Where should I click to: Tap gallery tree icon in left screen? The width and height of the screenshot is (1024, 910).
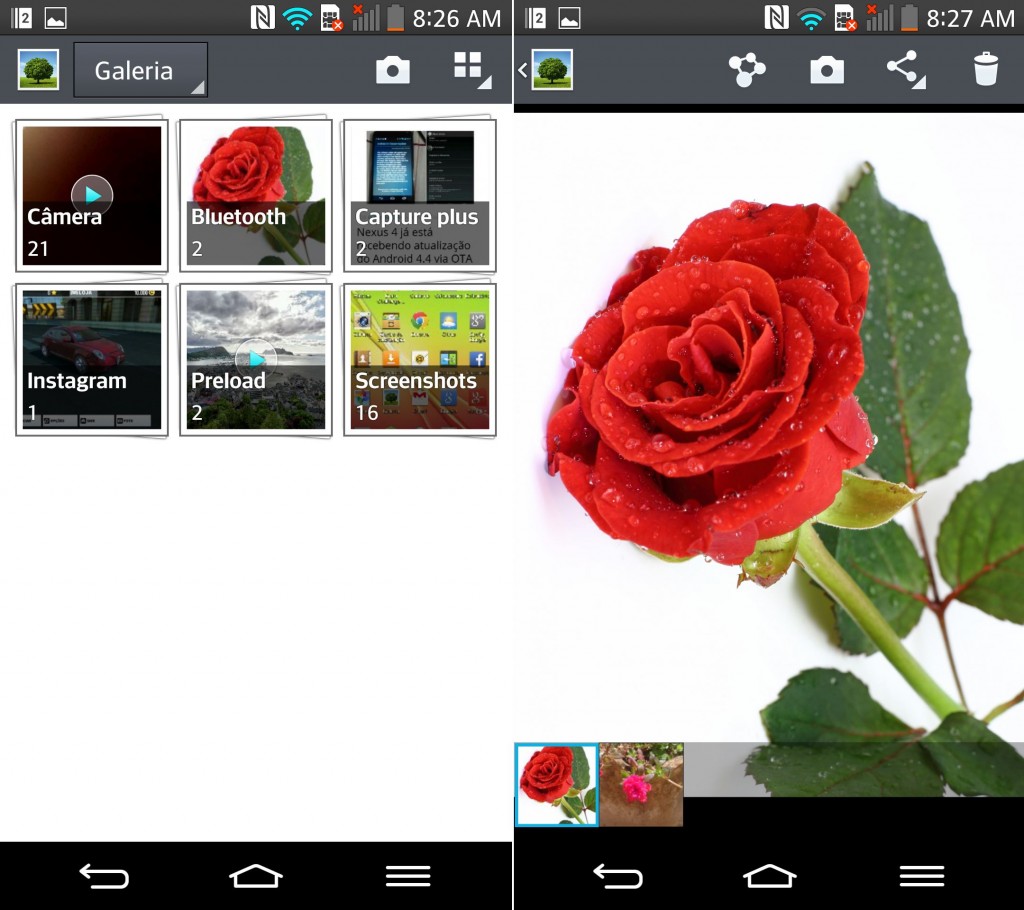coord(39,69)
